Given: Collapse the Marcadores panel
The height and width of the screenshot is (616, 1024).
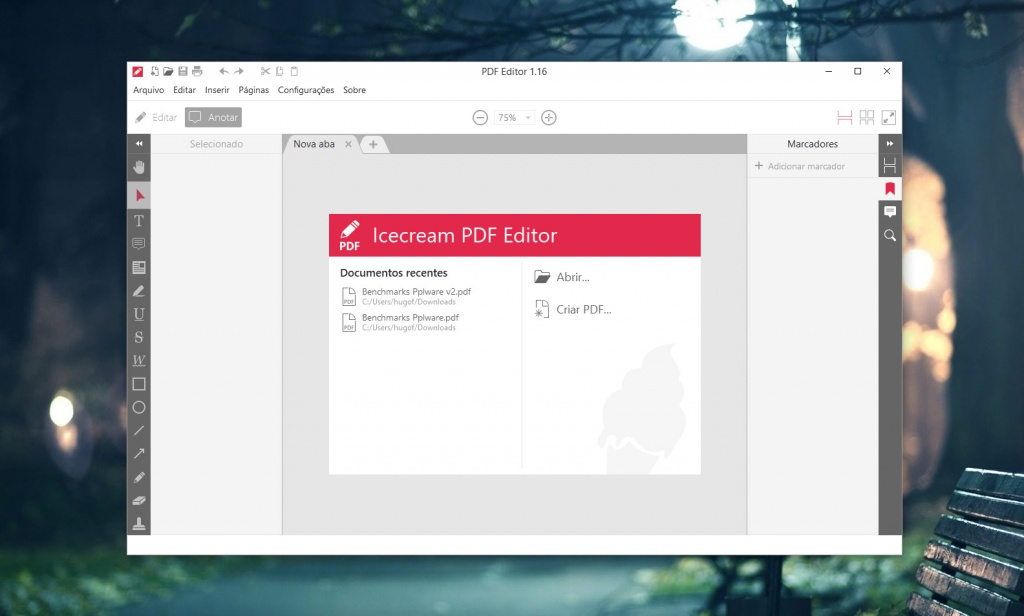Looking at the screenshot, I should point(888,144).
